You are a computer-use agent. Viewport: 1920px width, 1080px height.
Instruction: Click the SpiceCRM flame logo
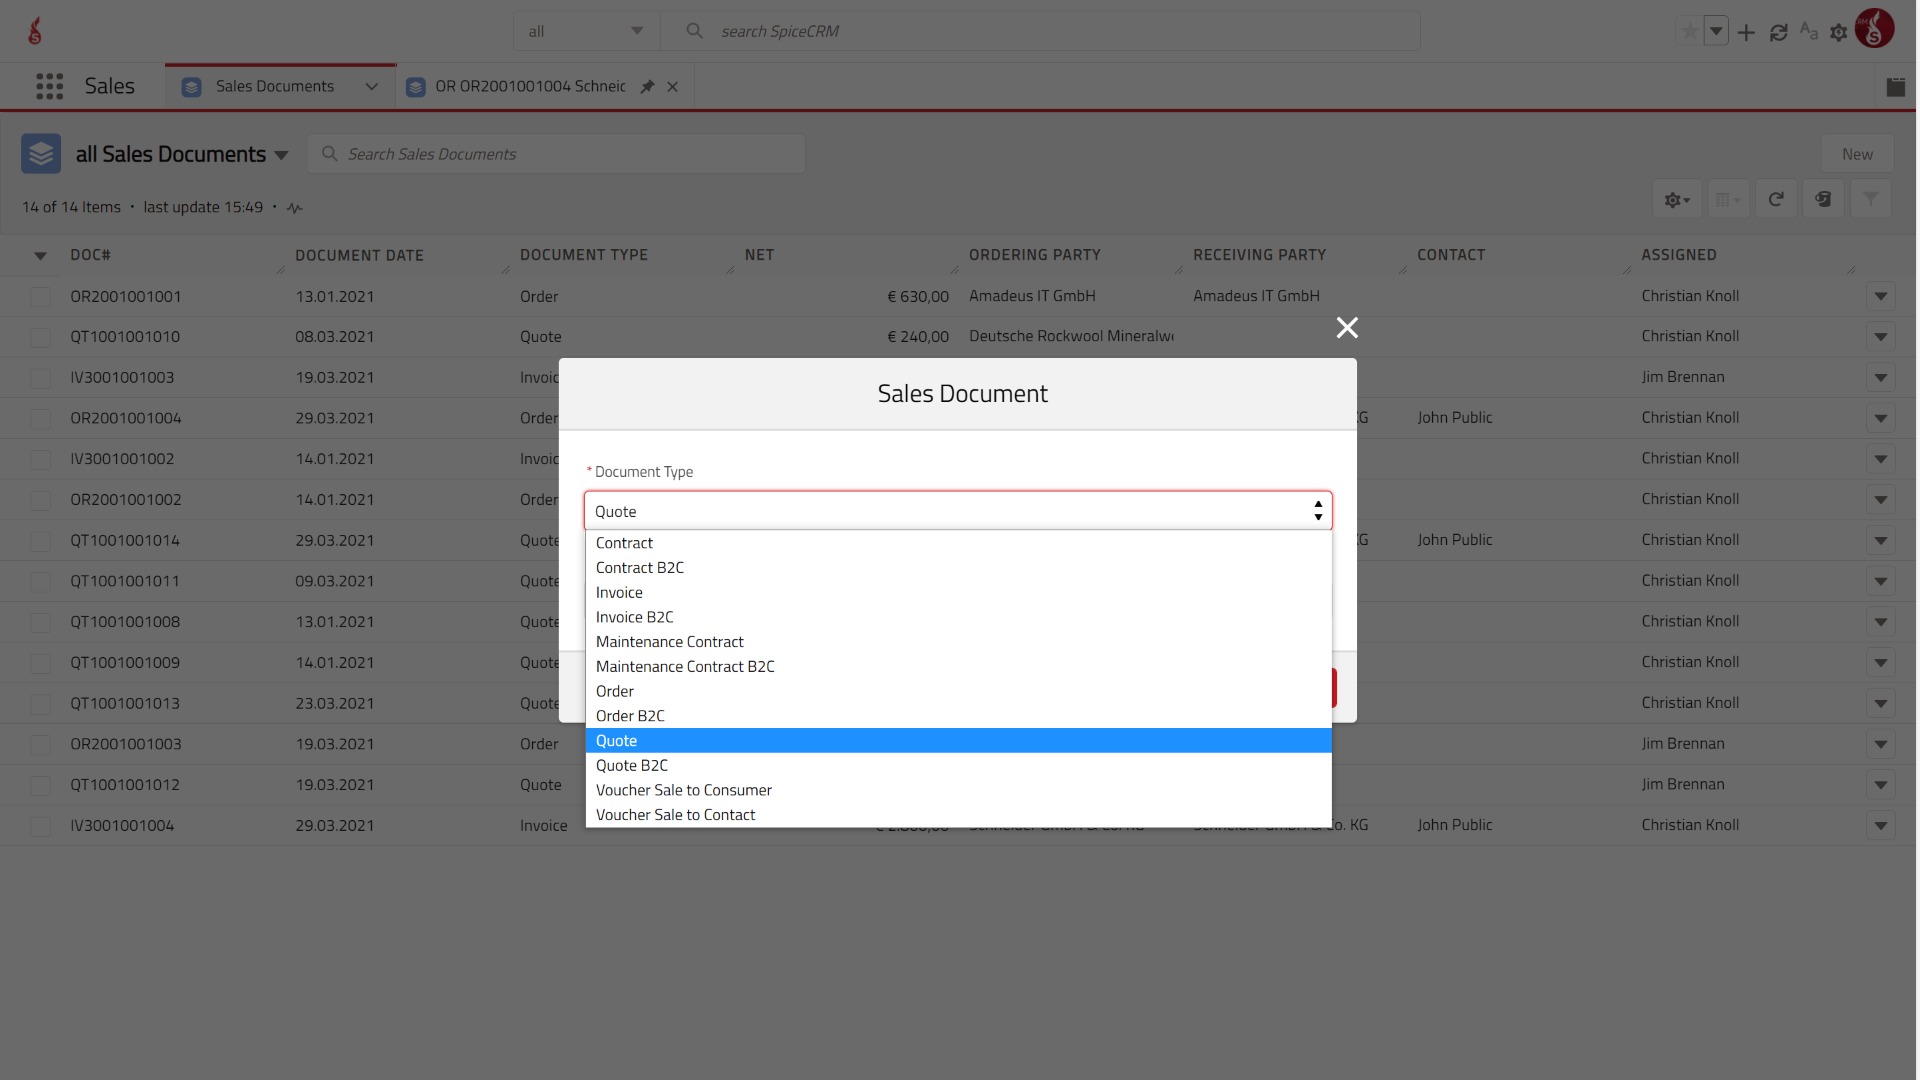point(35,31)
